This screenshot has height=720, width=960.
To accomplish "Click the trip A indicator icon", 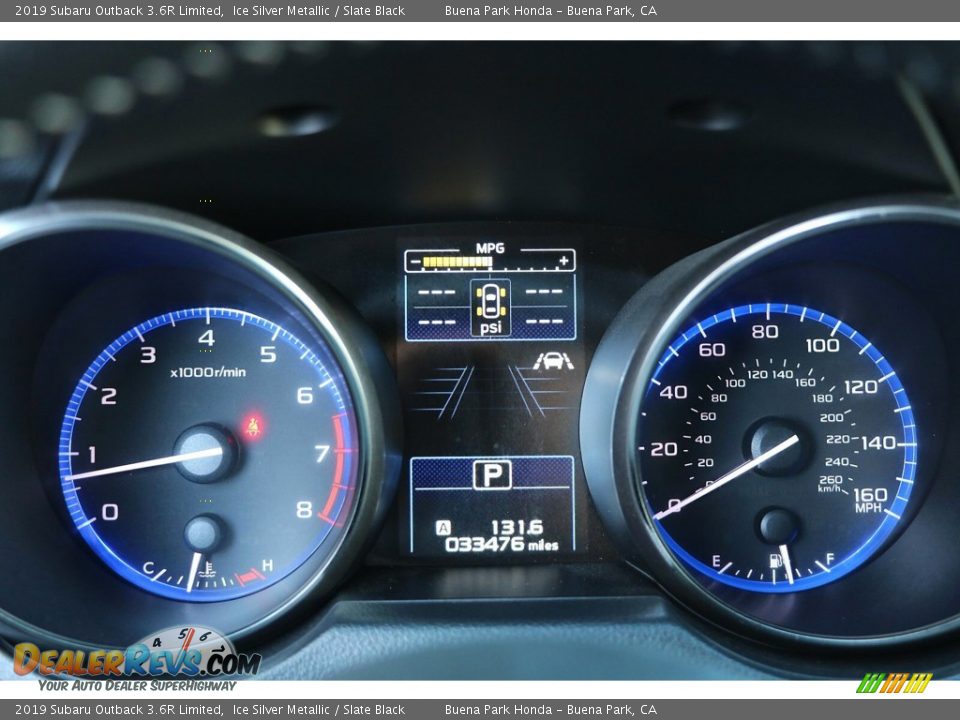I will pyautogui.click(x=443, y=527).
